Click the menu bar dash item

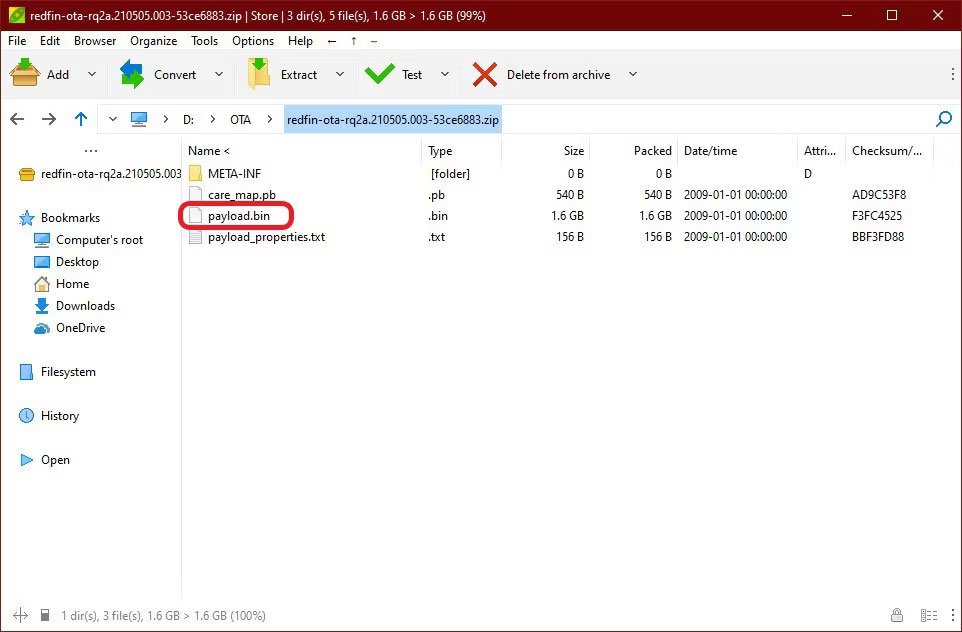coord(374,41)
